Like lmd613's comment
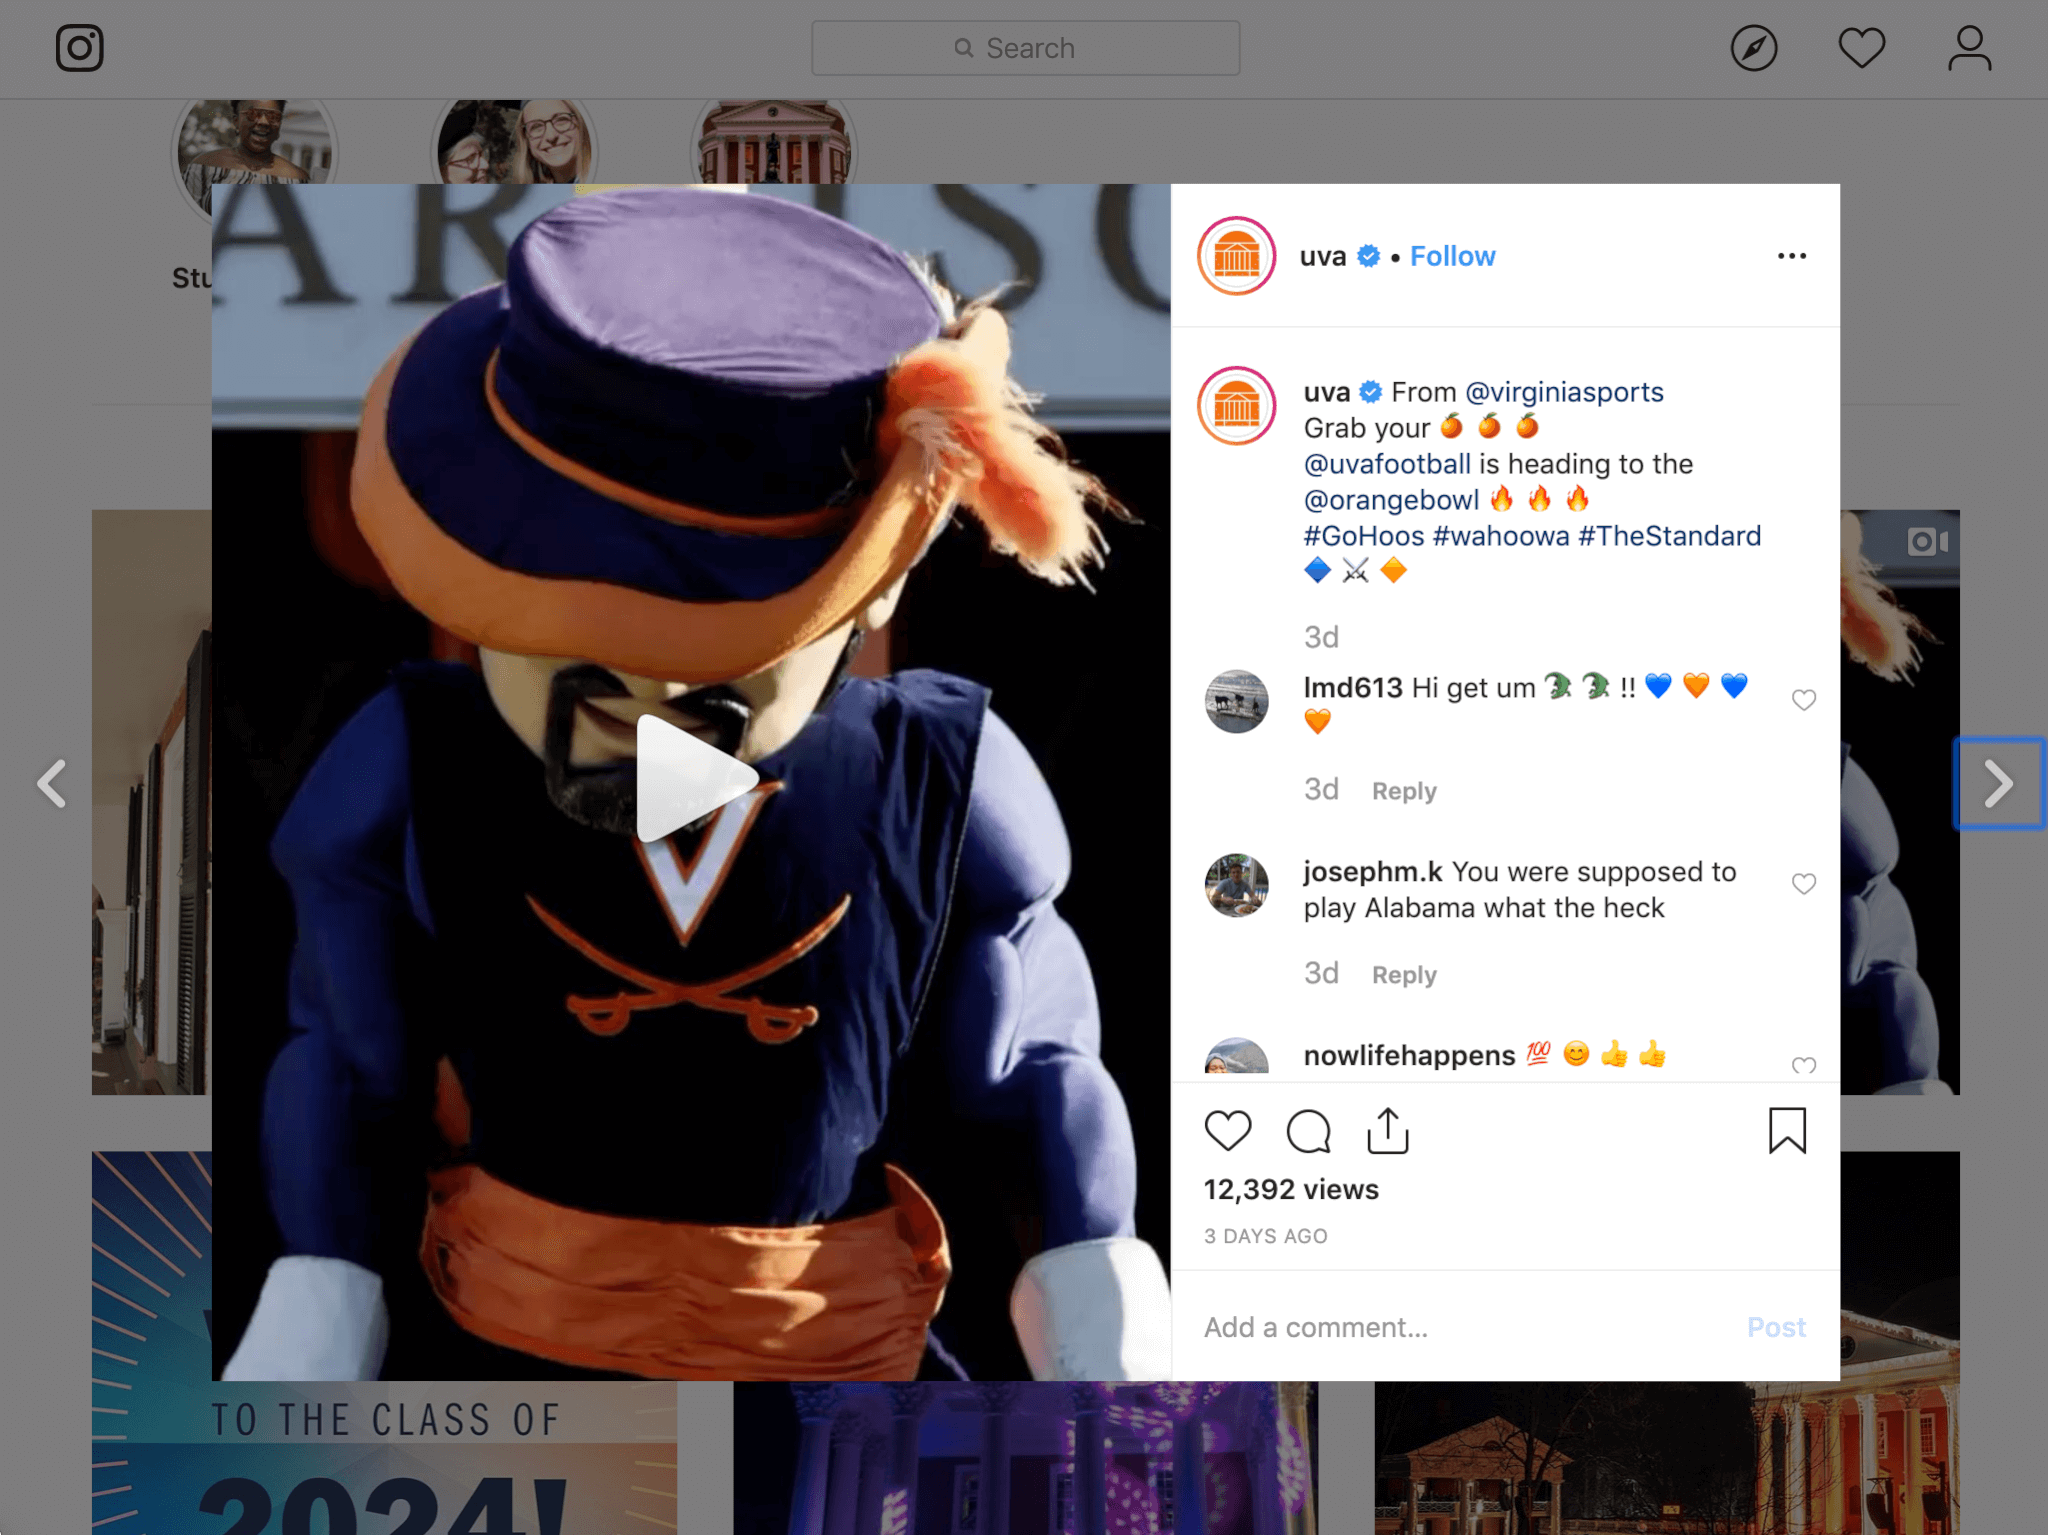2048x1535 pixels. tap(1804, 700)
